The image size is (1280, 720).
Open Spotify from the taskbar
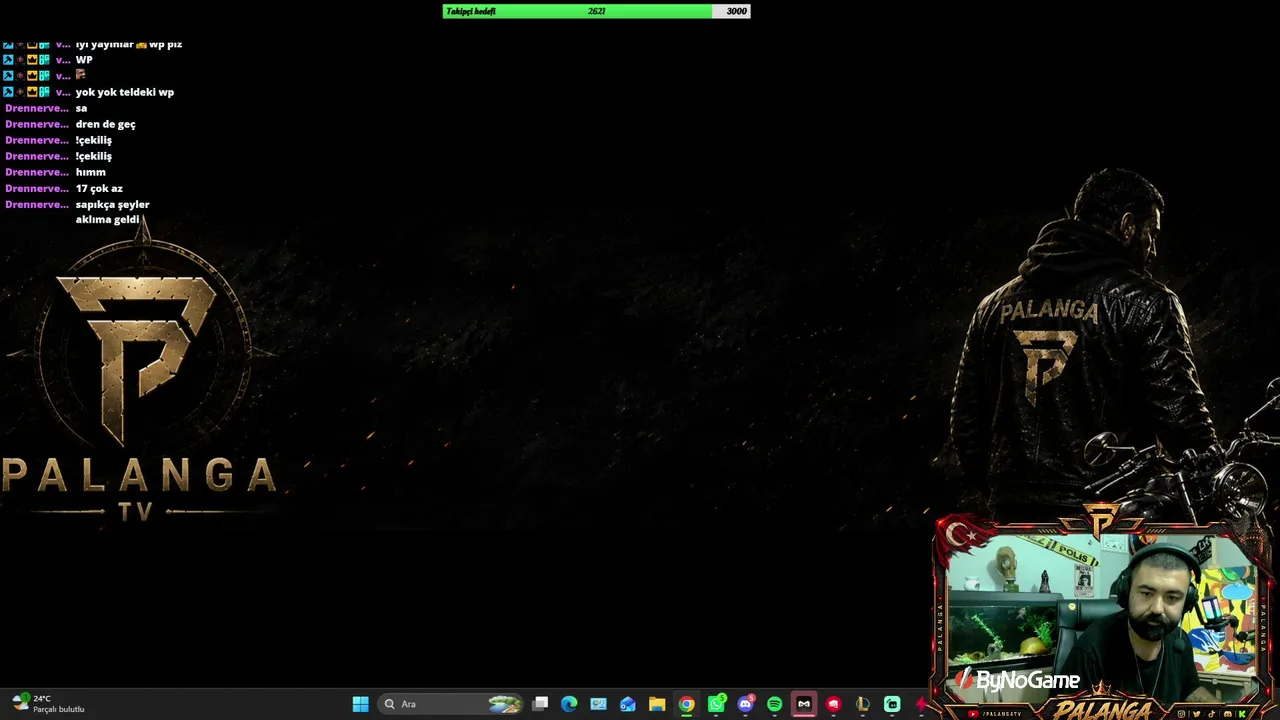point(774,704)
